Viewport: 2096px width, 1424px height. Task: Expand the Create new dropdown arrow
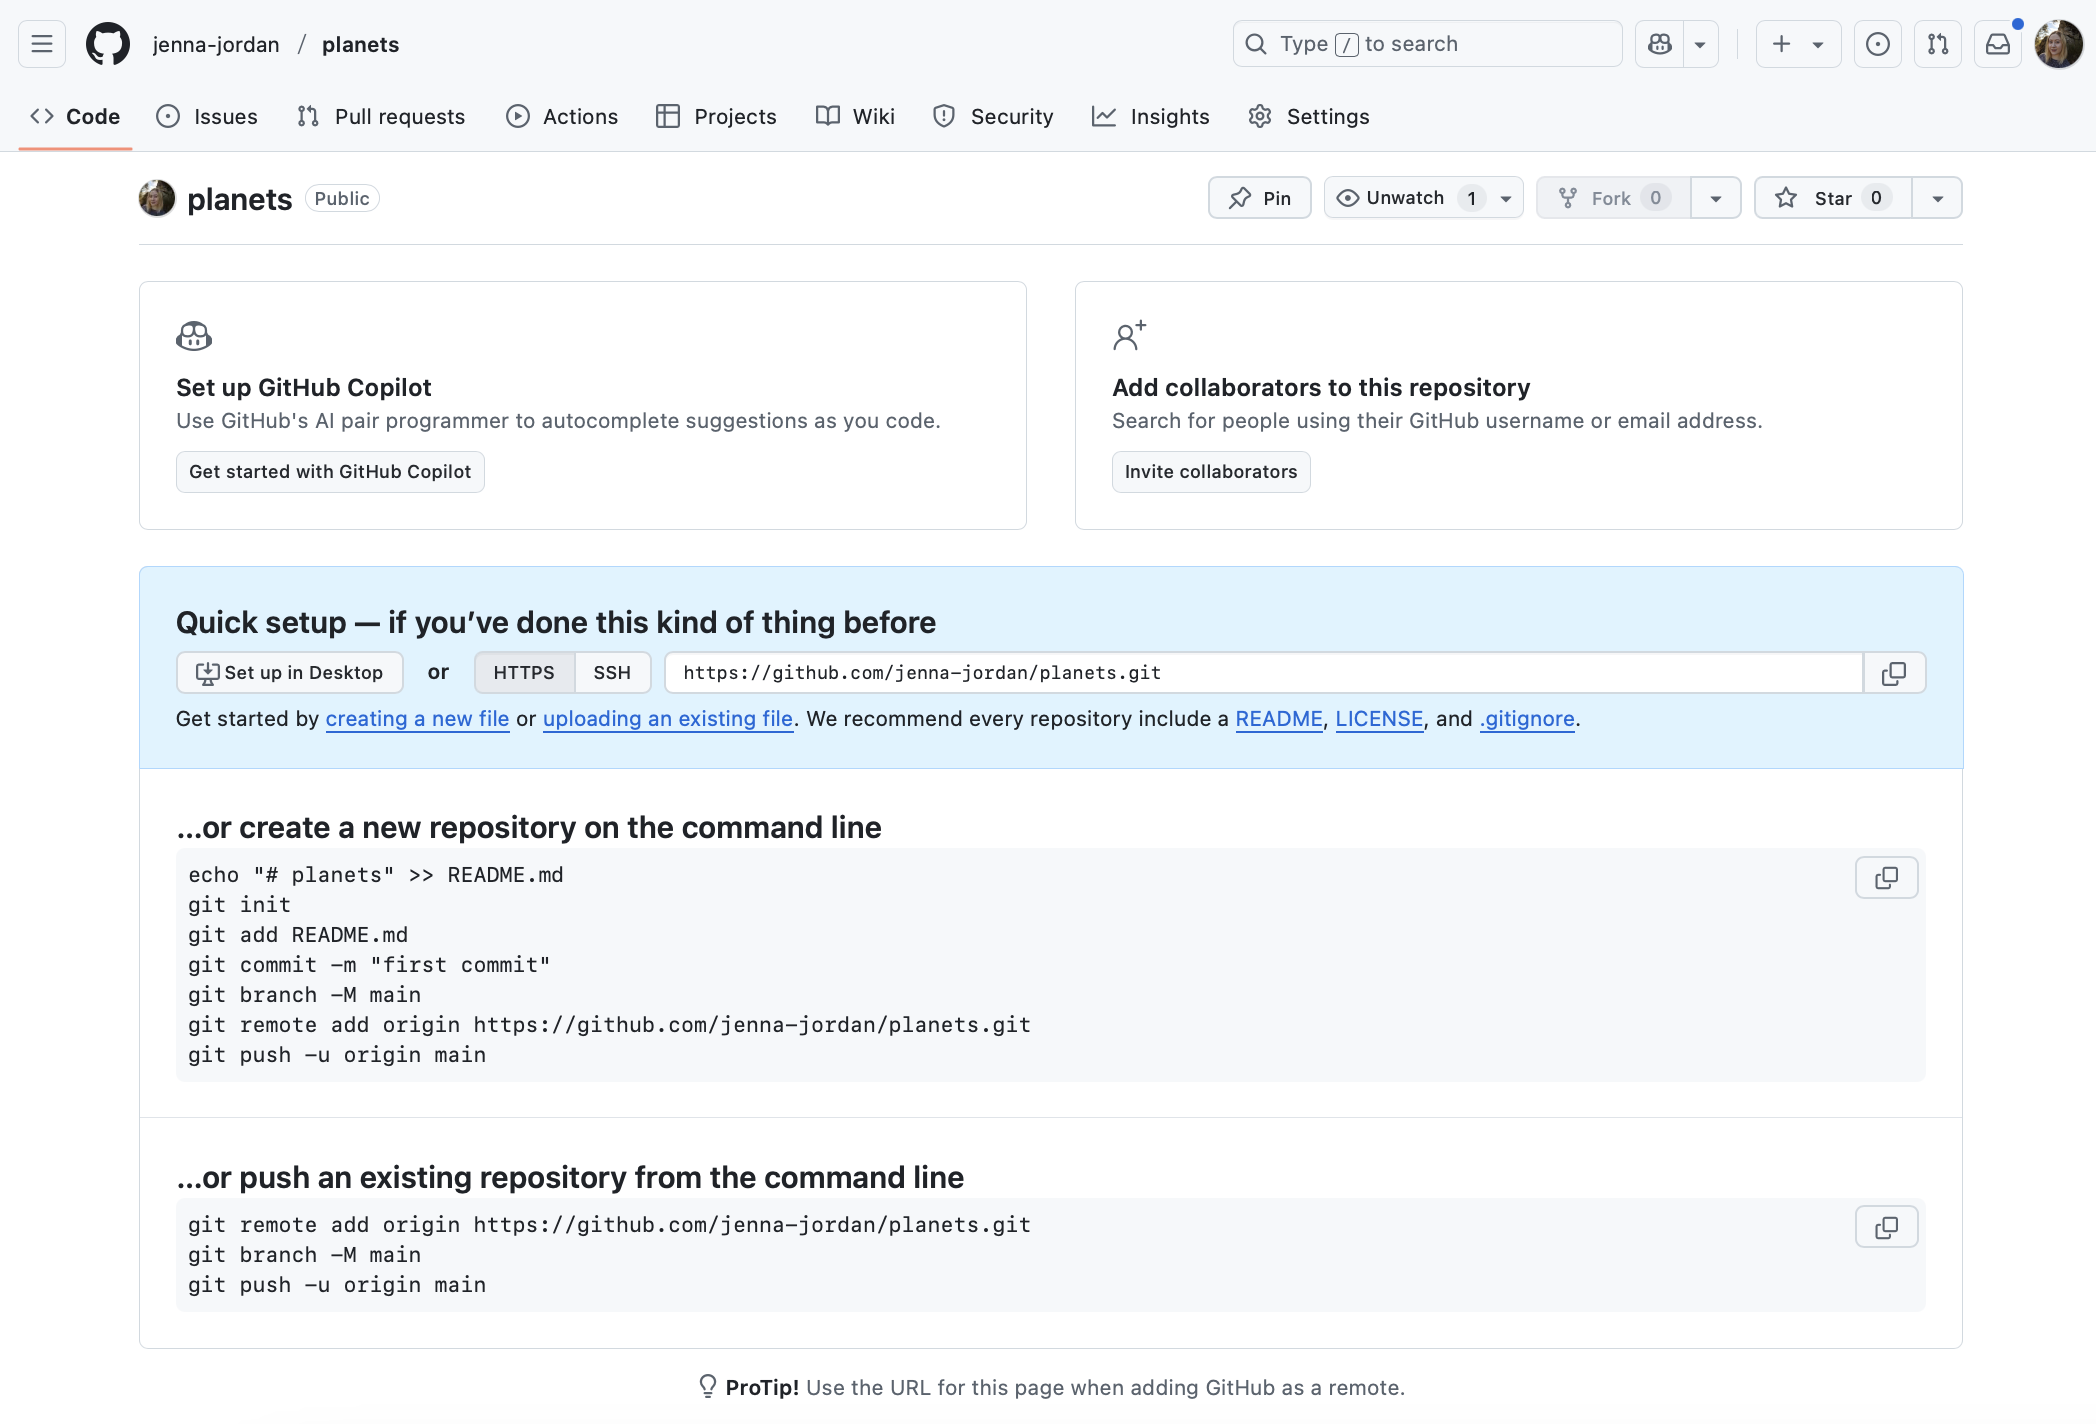pyautogui.click(x=1818, y=44)
